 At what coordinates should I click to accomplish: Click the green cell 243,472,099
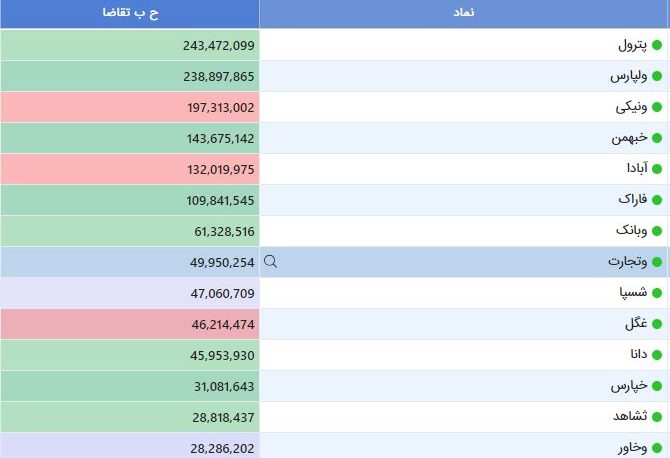tap(130, 45)
